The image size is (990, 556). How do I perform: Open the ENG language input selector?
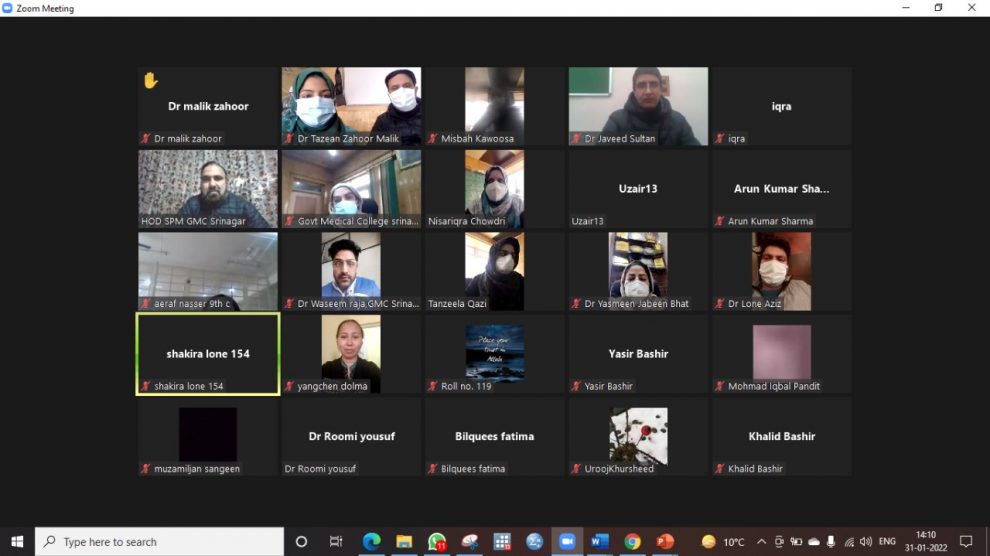[887, 542]
